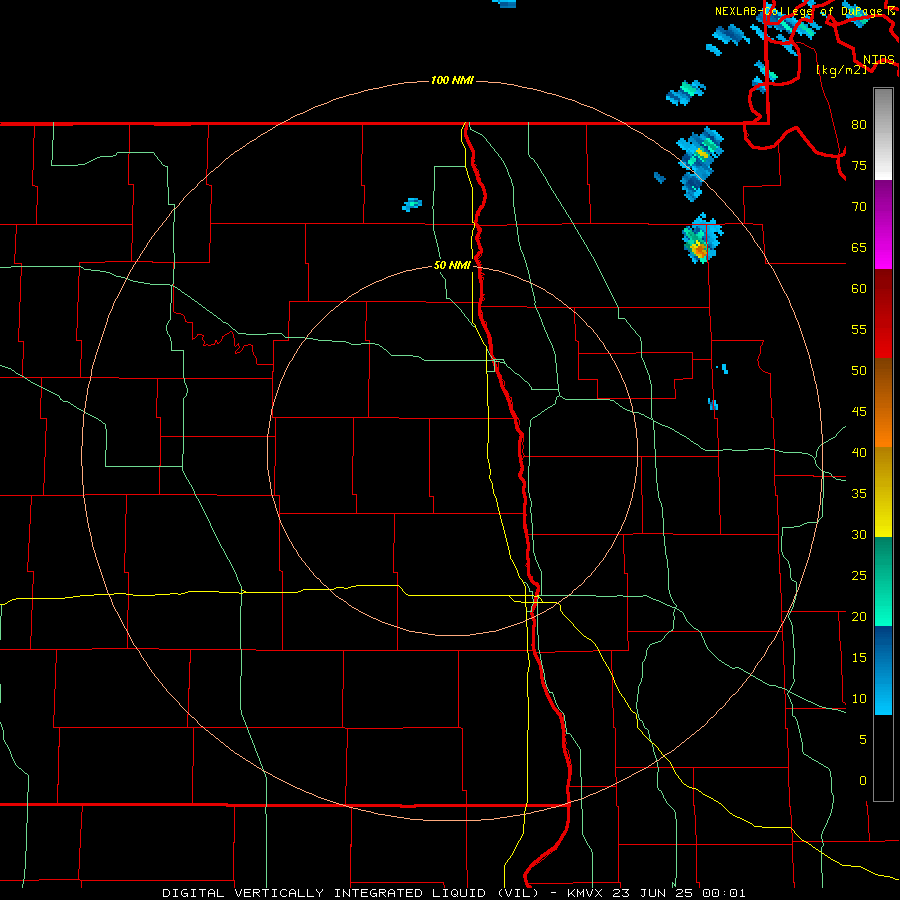Click the "25" legend tick label
The image size is (900, 900).
[859, 576]
